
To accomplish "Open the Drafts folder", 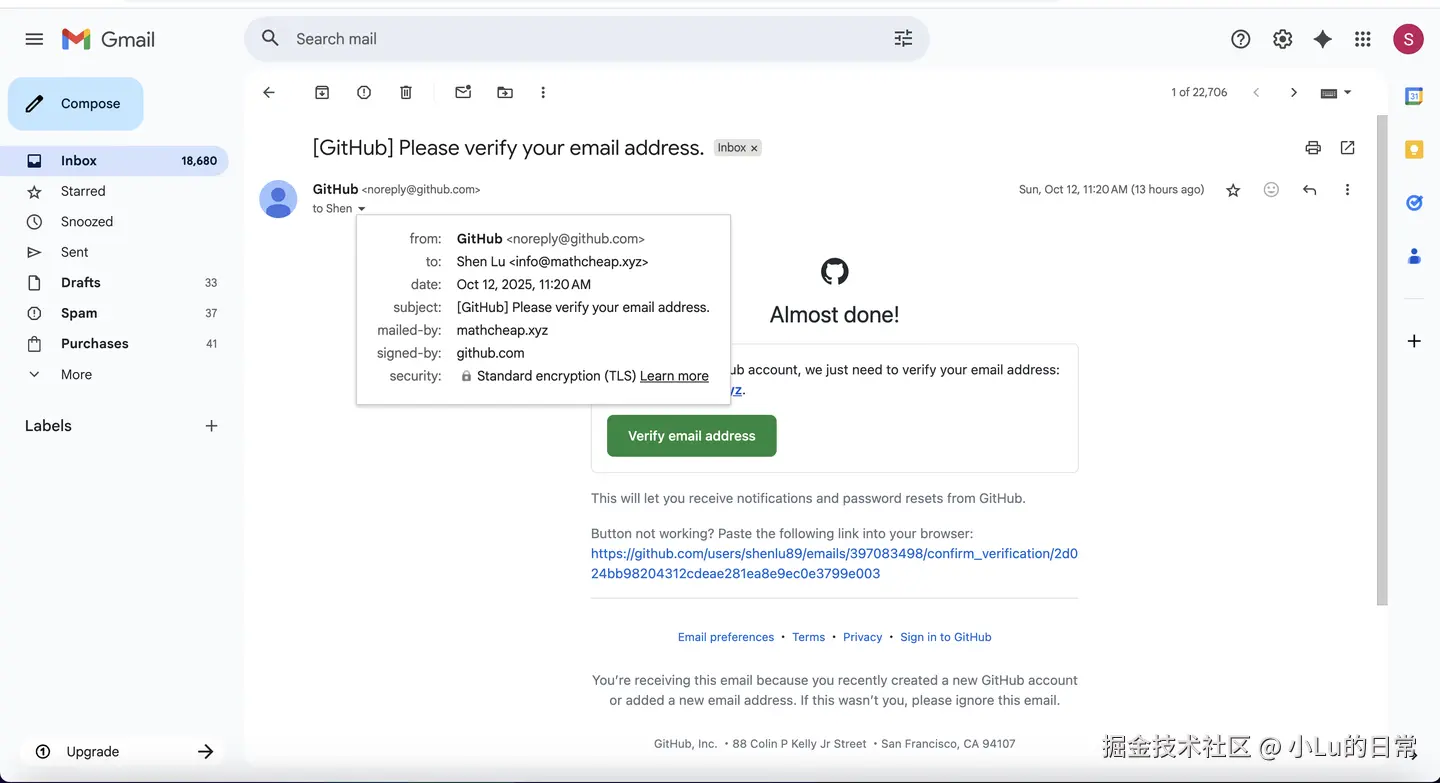I will click(114, 283).
